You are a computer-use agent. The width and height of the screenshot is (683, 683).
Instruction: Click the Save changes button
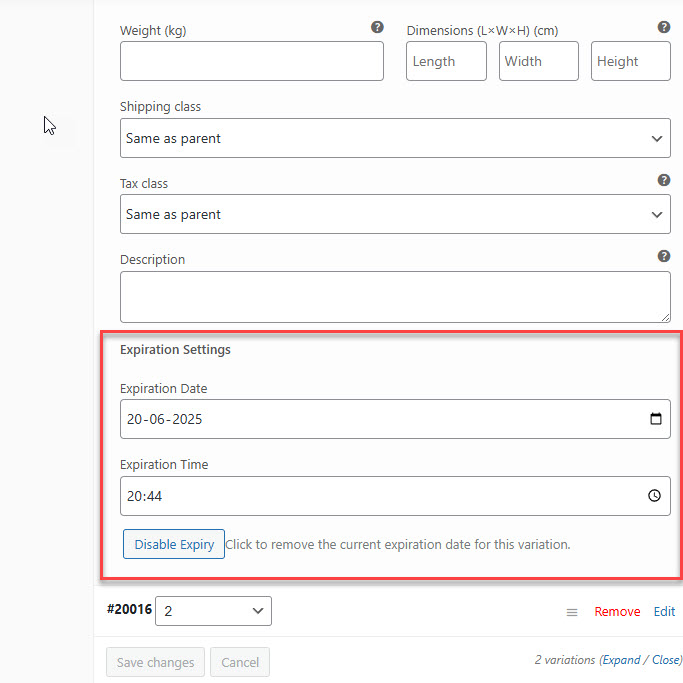155,662
